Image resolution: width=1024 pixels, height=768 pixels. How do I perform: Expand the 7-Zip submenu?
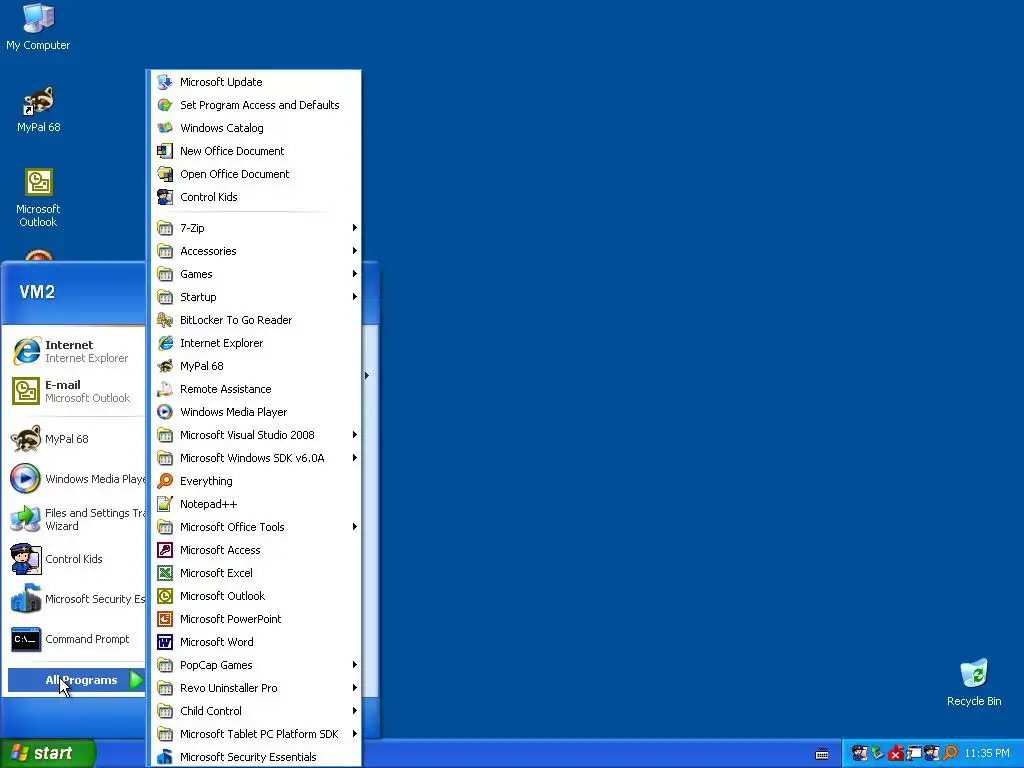pos(255,228)
